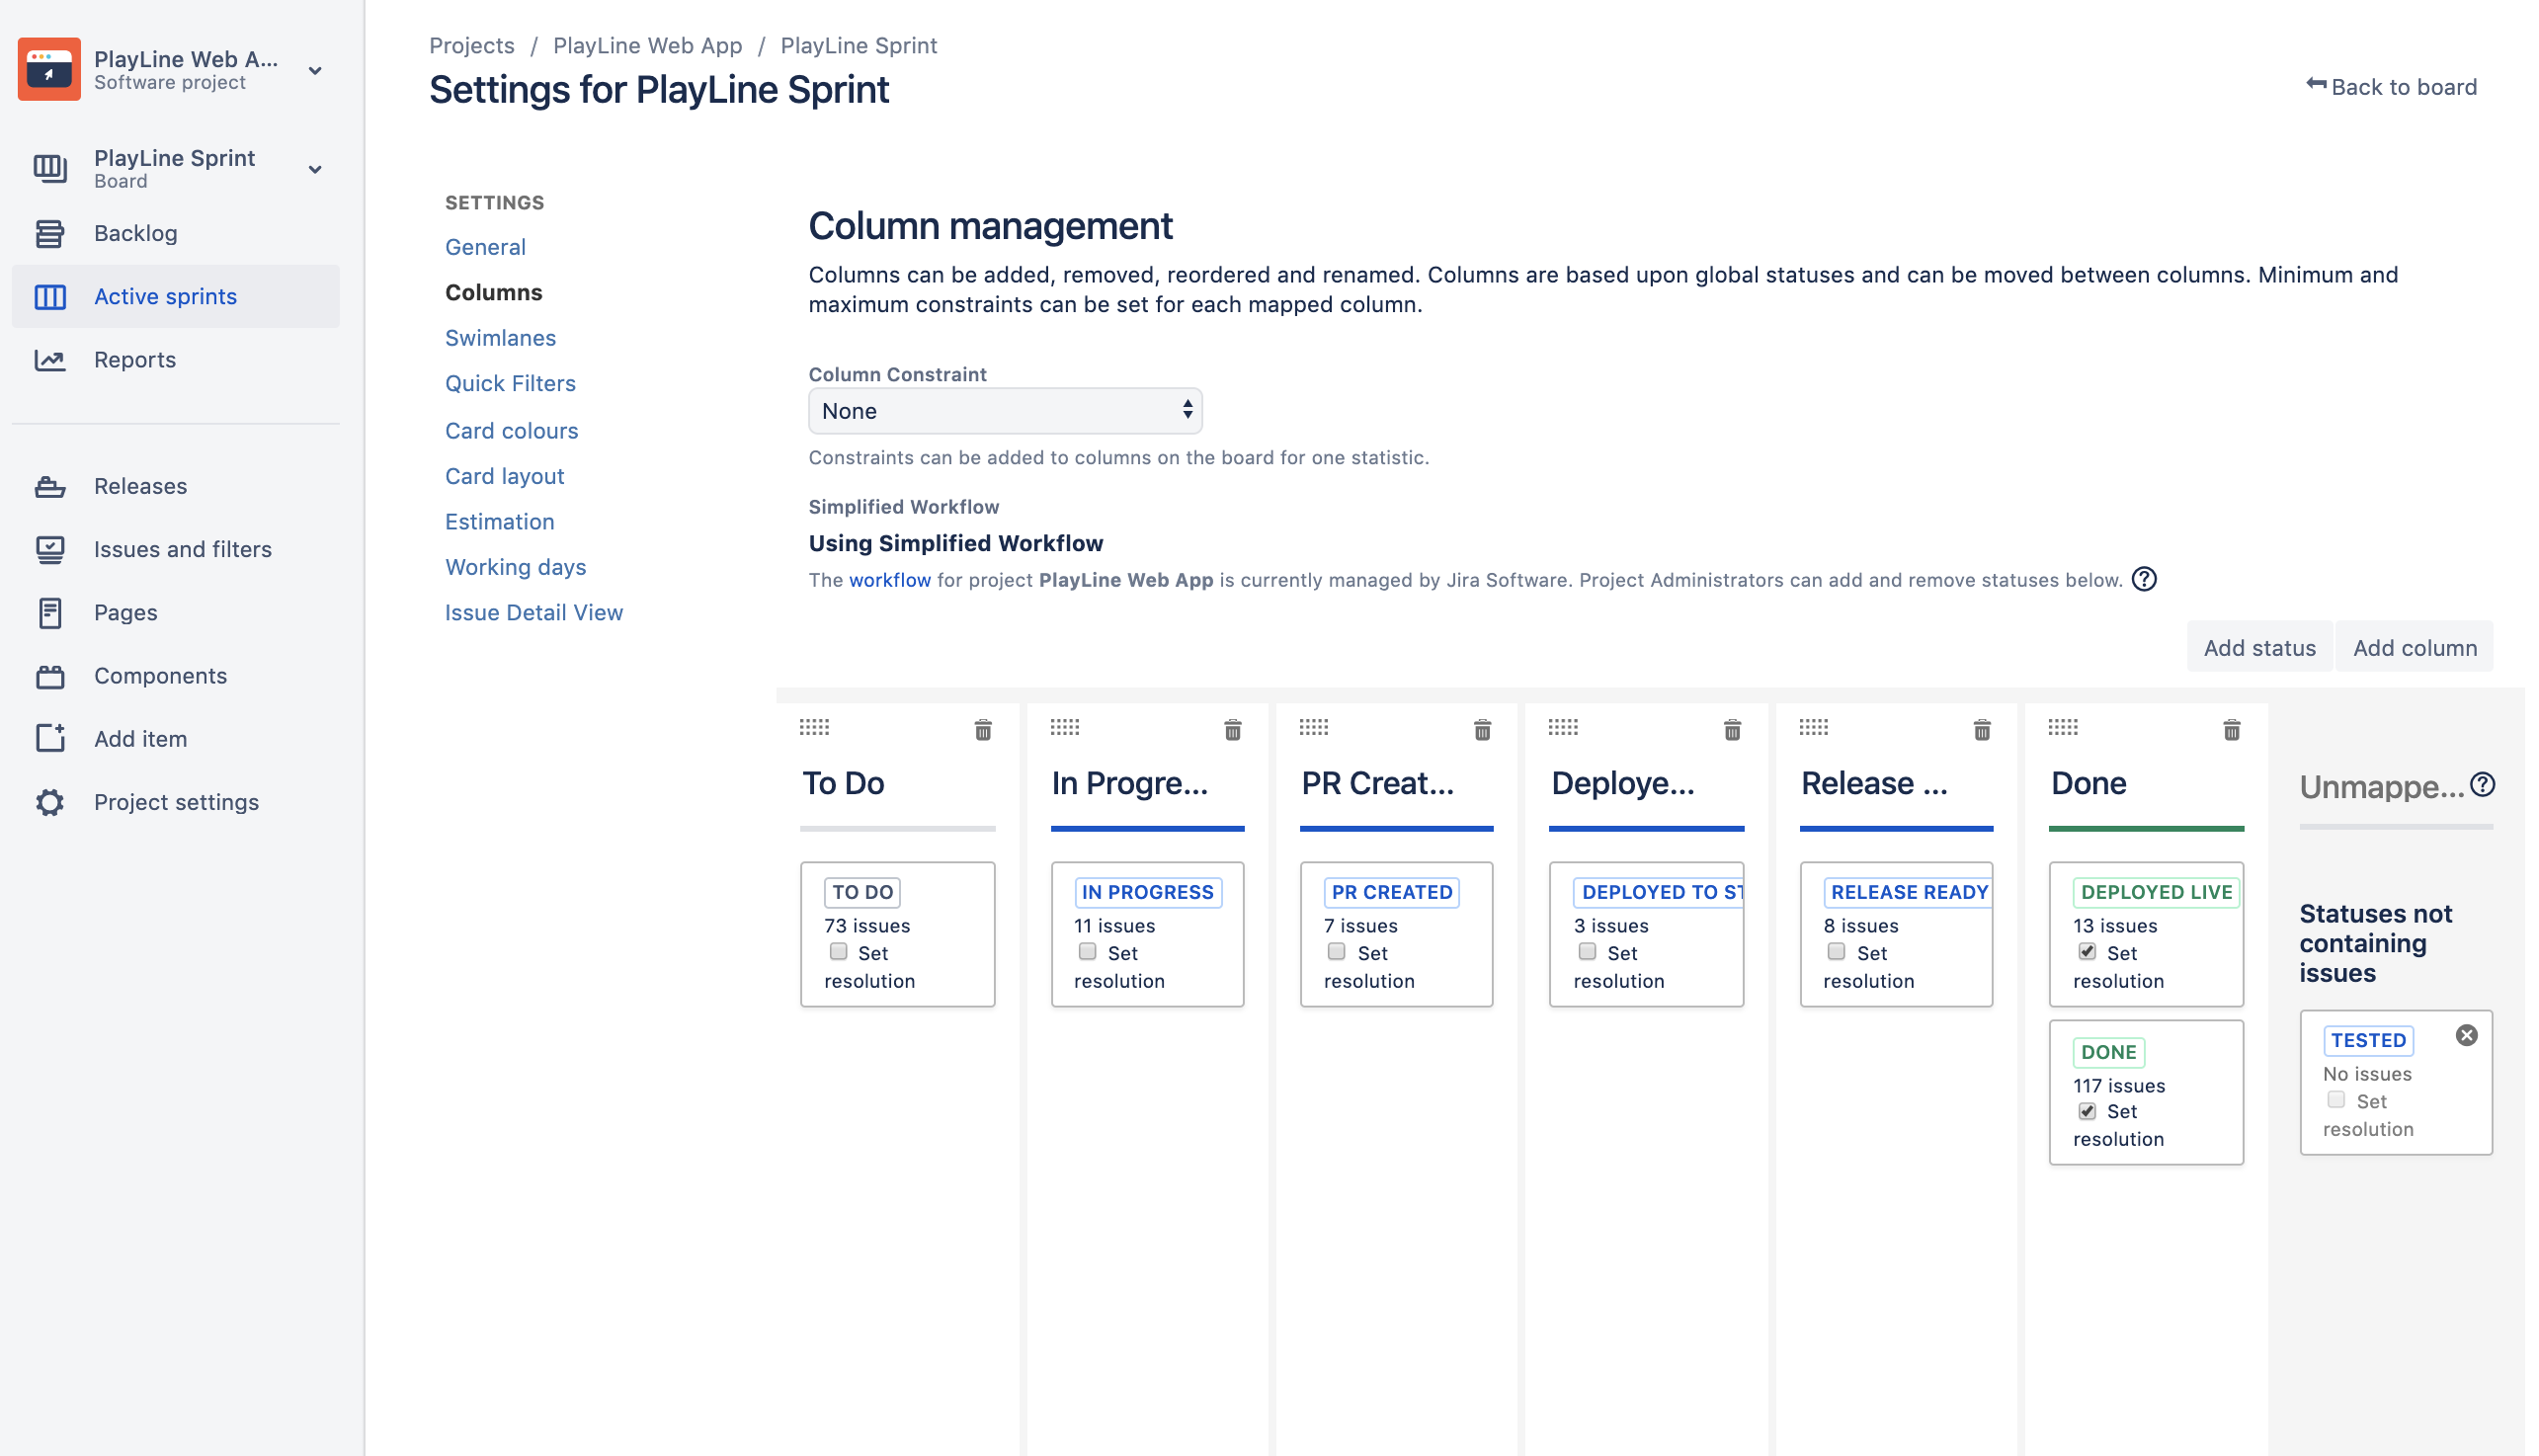Delete the To Do column with trash icon
The image size is (2539, 1456).
tap(983, 731)
